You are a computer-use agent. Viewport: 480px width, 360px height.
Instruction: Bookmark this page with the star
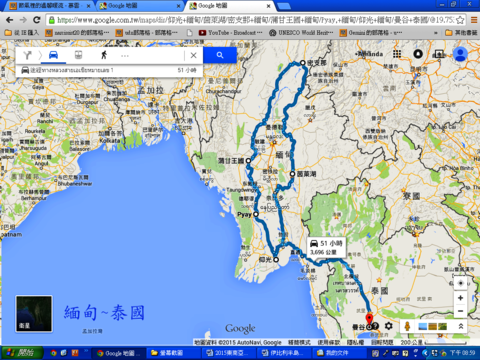[x=460, y=20]
